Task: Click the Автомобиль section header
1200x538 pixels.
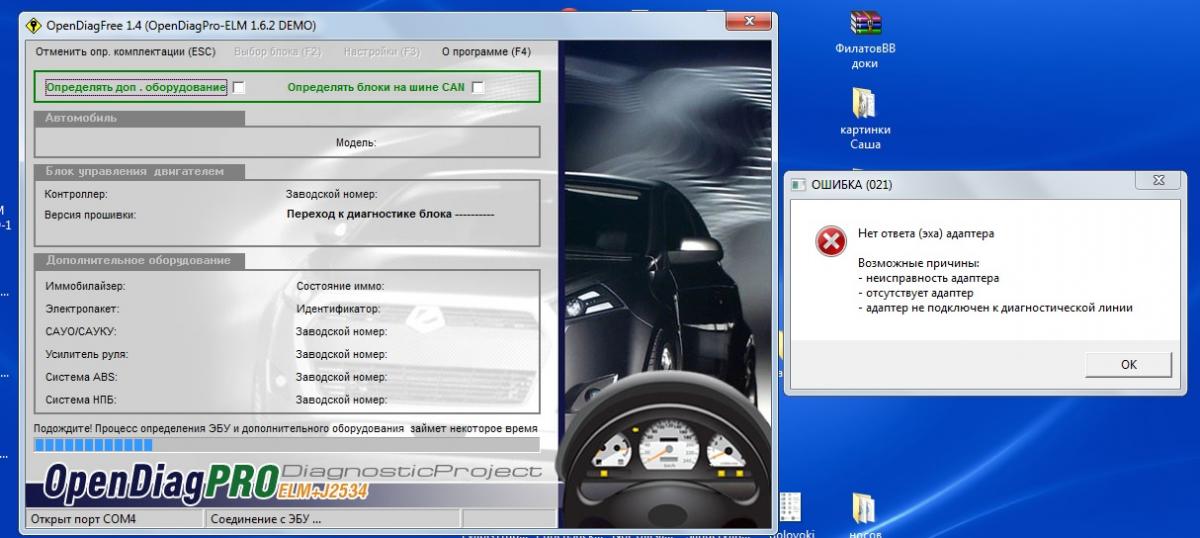Action: (139, 118)
